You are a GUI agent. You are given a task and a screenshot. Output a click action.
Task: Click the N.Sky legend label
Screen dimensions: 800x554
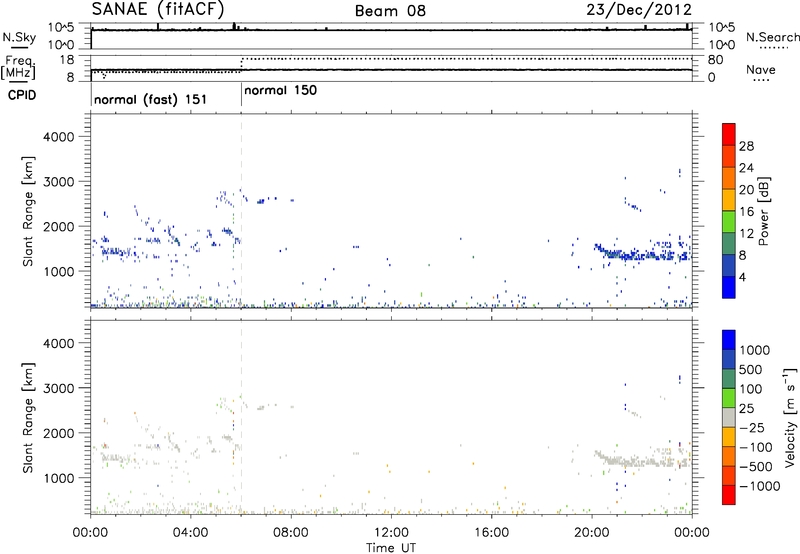tap(19, 37)
